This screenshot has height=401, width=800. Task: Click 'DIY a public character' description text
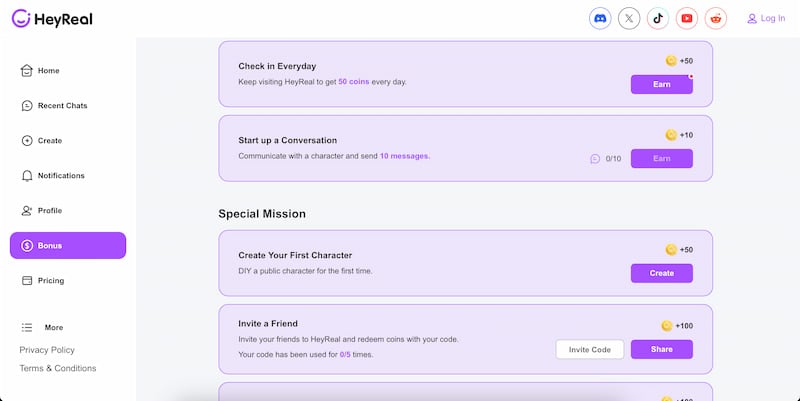pos(305,271)
